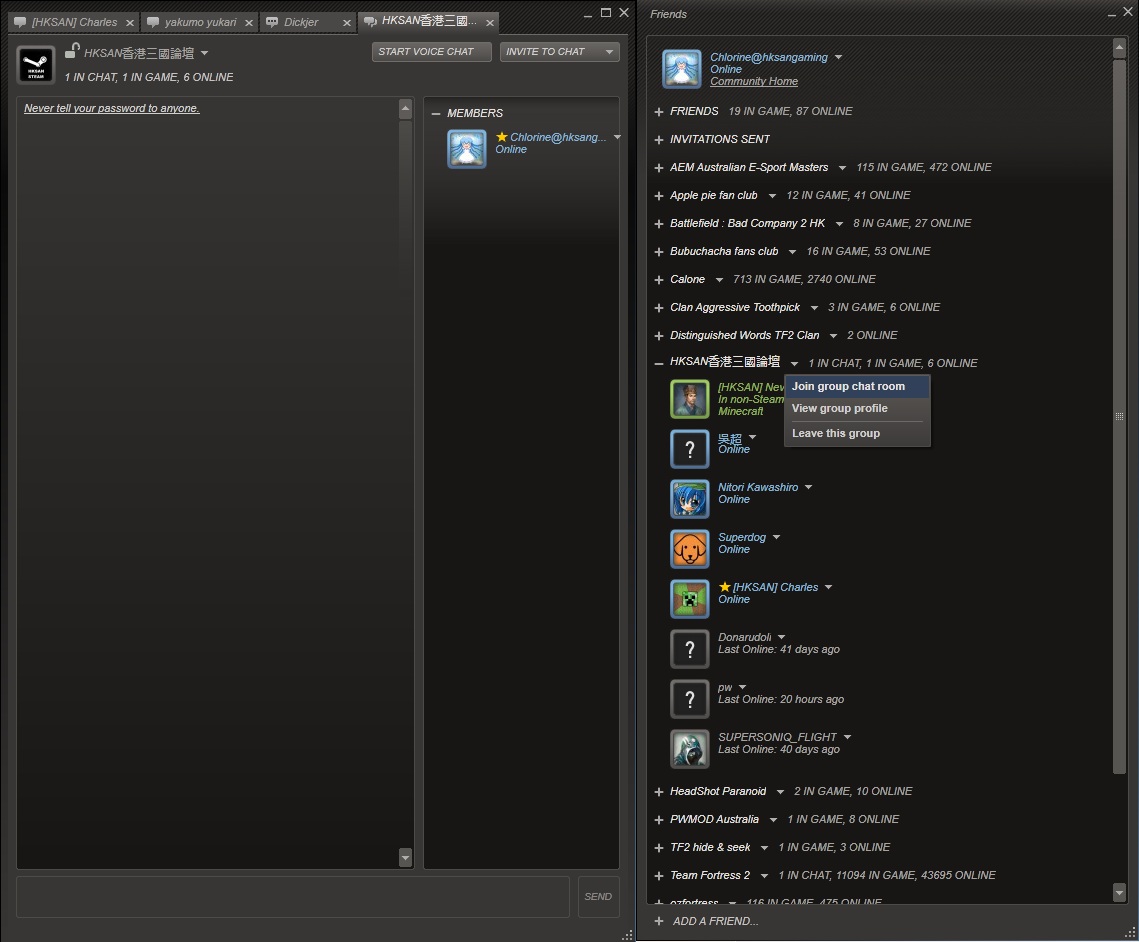Open the dropdown arrow next to Superdog
Image resolution: width=1139 pixels, height=942 pixels.
pyautogui.click(x=777, y=537)
